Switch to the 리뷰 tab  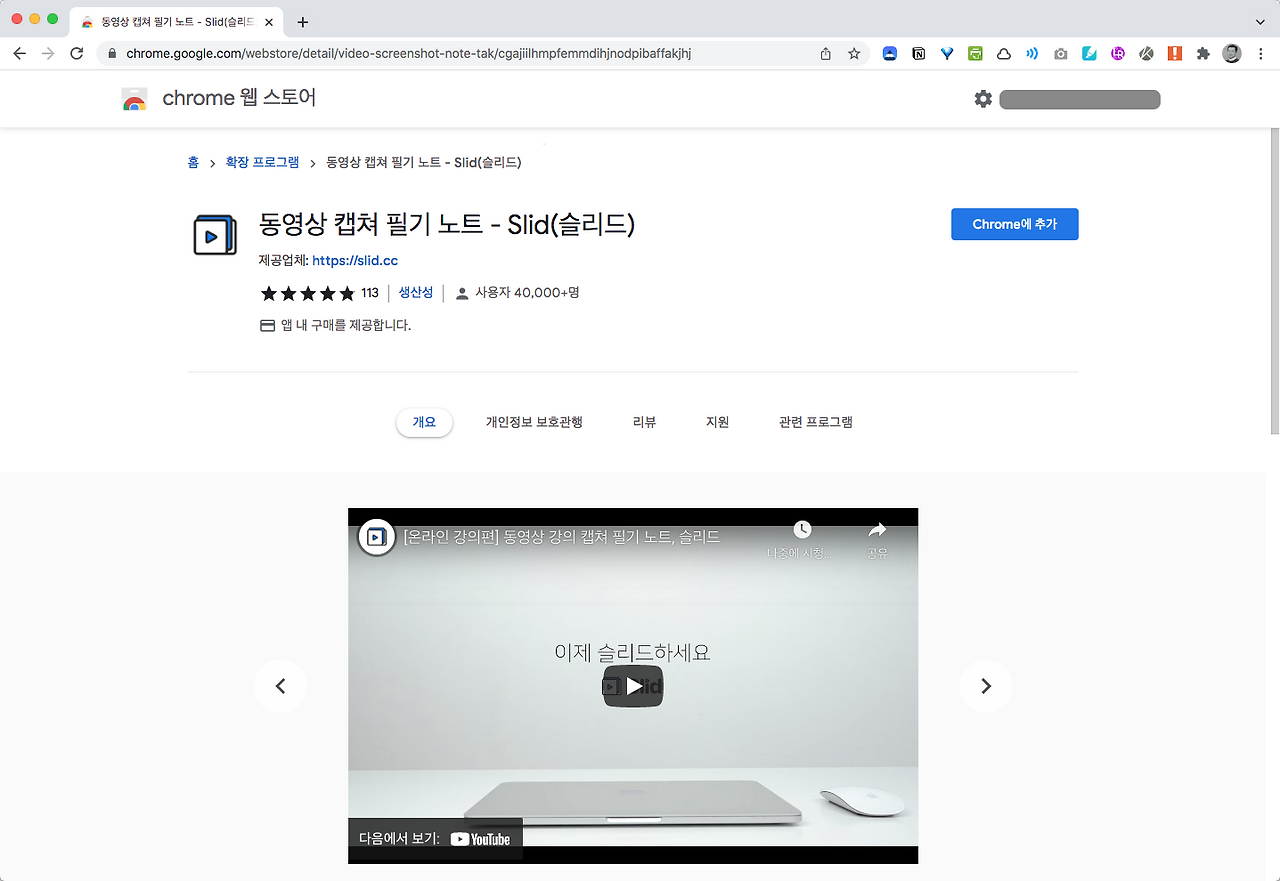(645, 422)
